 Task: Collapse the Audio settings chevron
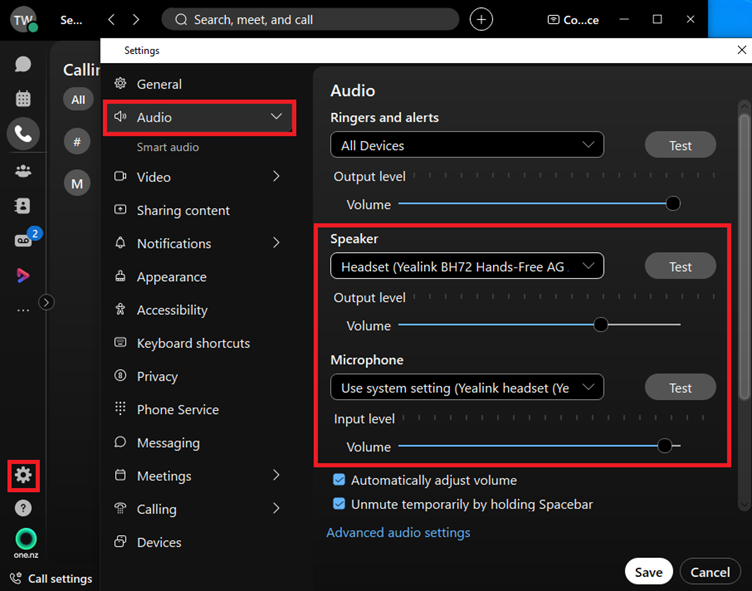point(276,117)
